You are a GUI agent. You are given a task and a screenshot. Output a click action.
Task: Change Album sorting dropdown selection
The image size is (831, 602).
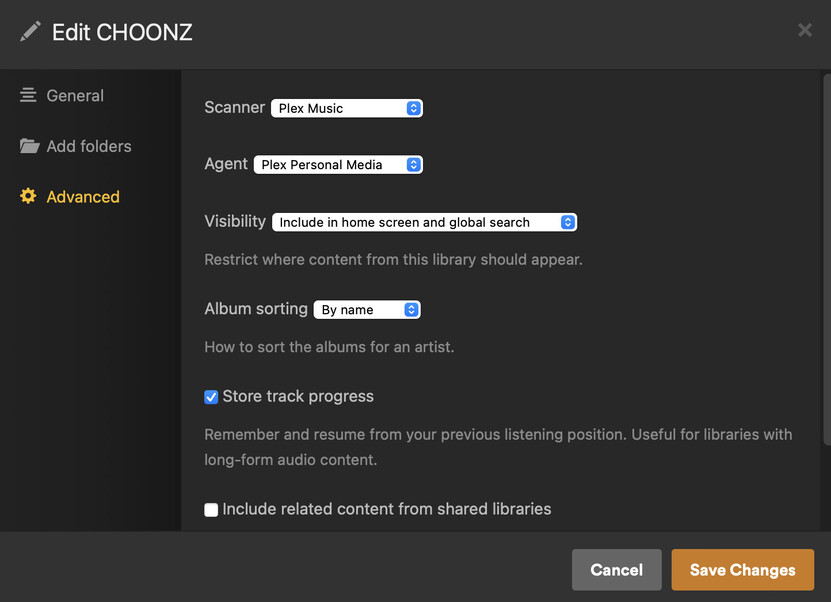point(367,310)
